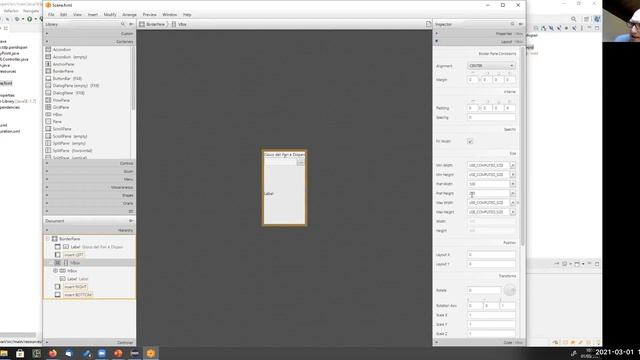Open the Insert menu
The width and height of the screenshot is (640, 360).
tap(93, 15)
